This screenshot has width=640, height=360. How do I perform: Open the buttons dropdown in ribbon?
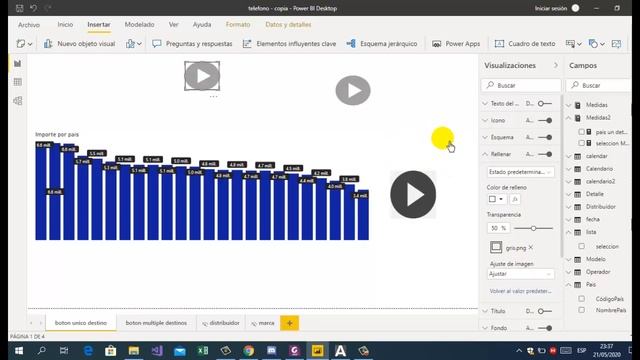pos(573,44)
